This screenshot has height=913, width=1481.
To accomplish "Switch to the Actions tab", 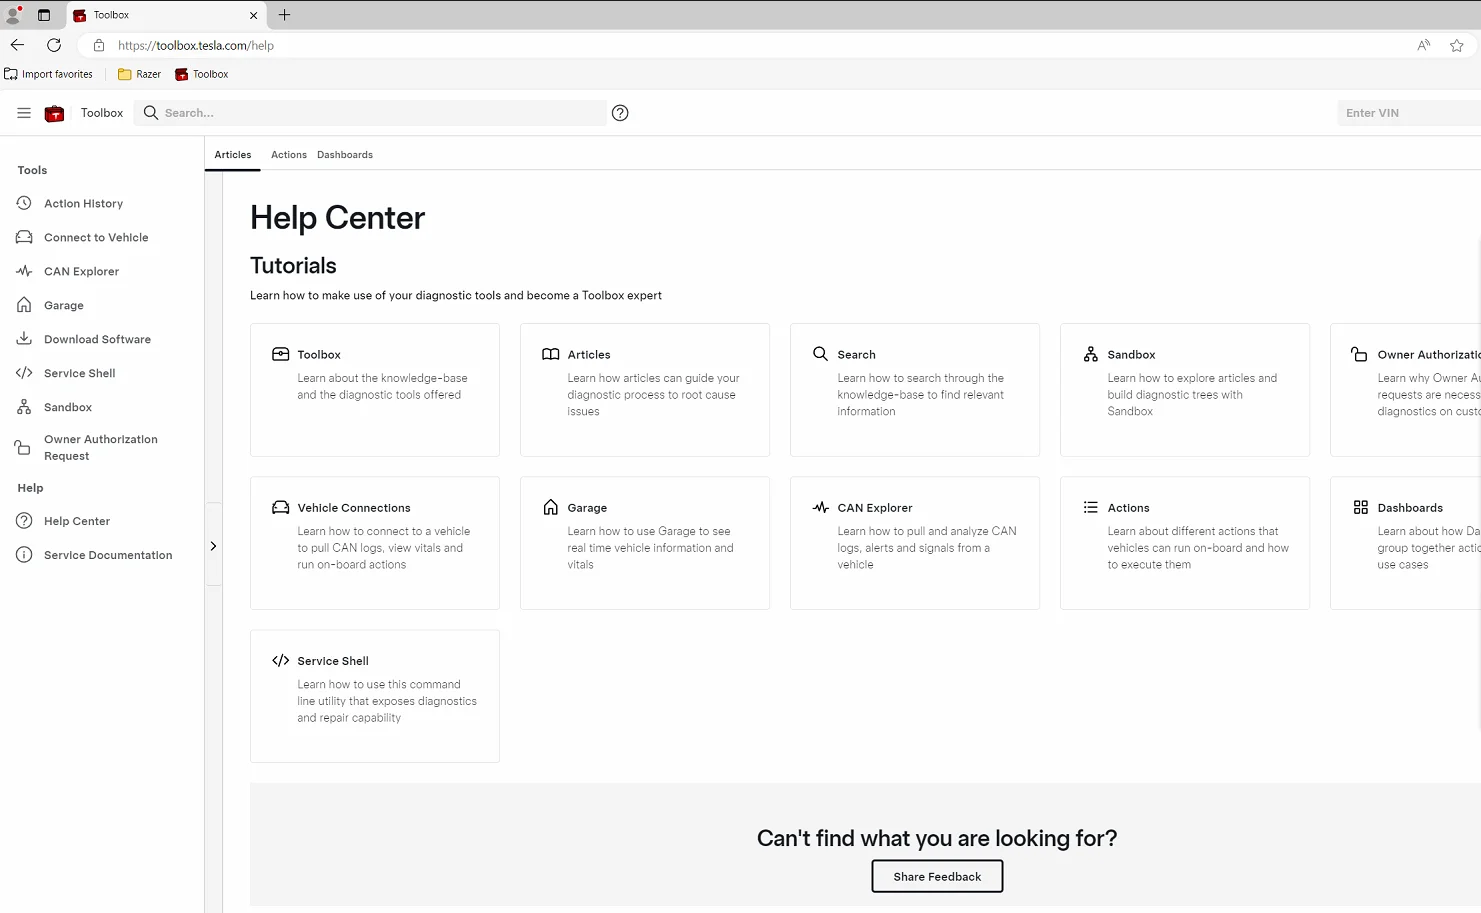I will tap(289, 155).
